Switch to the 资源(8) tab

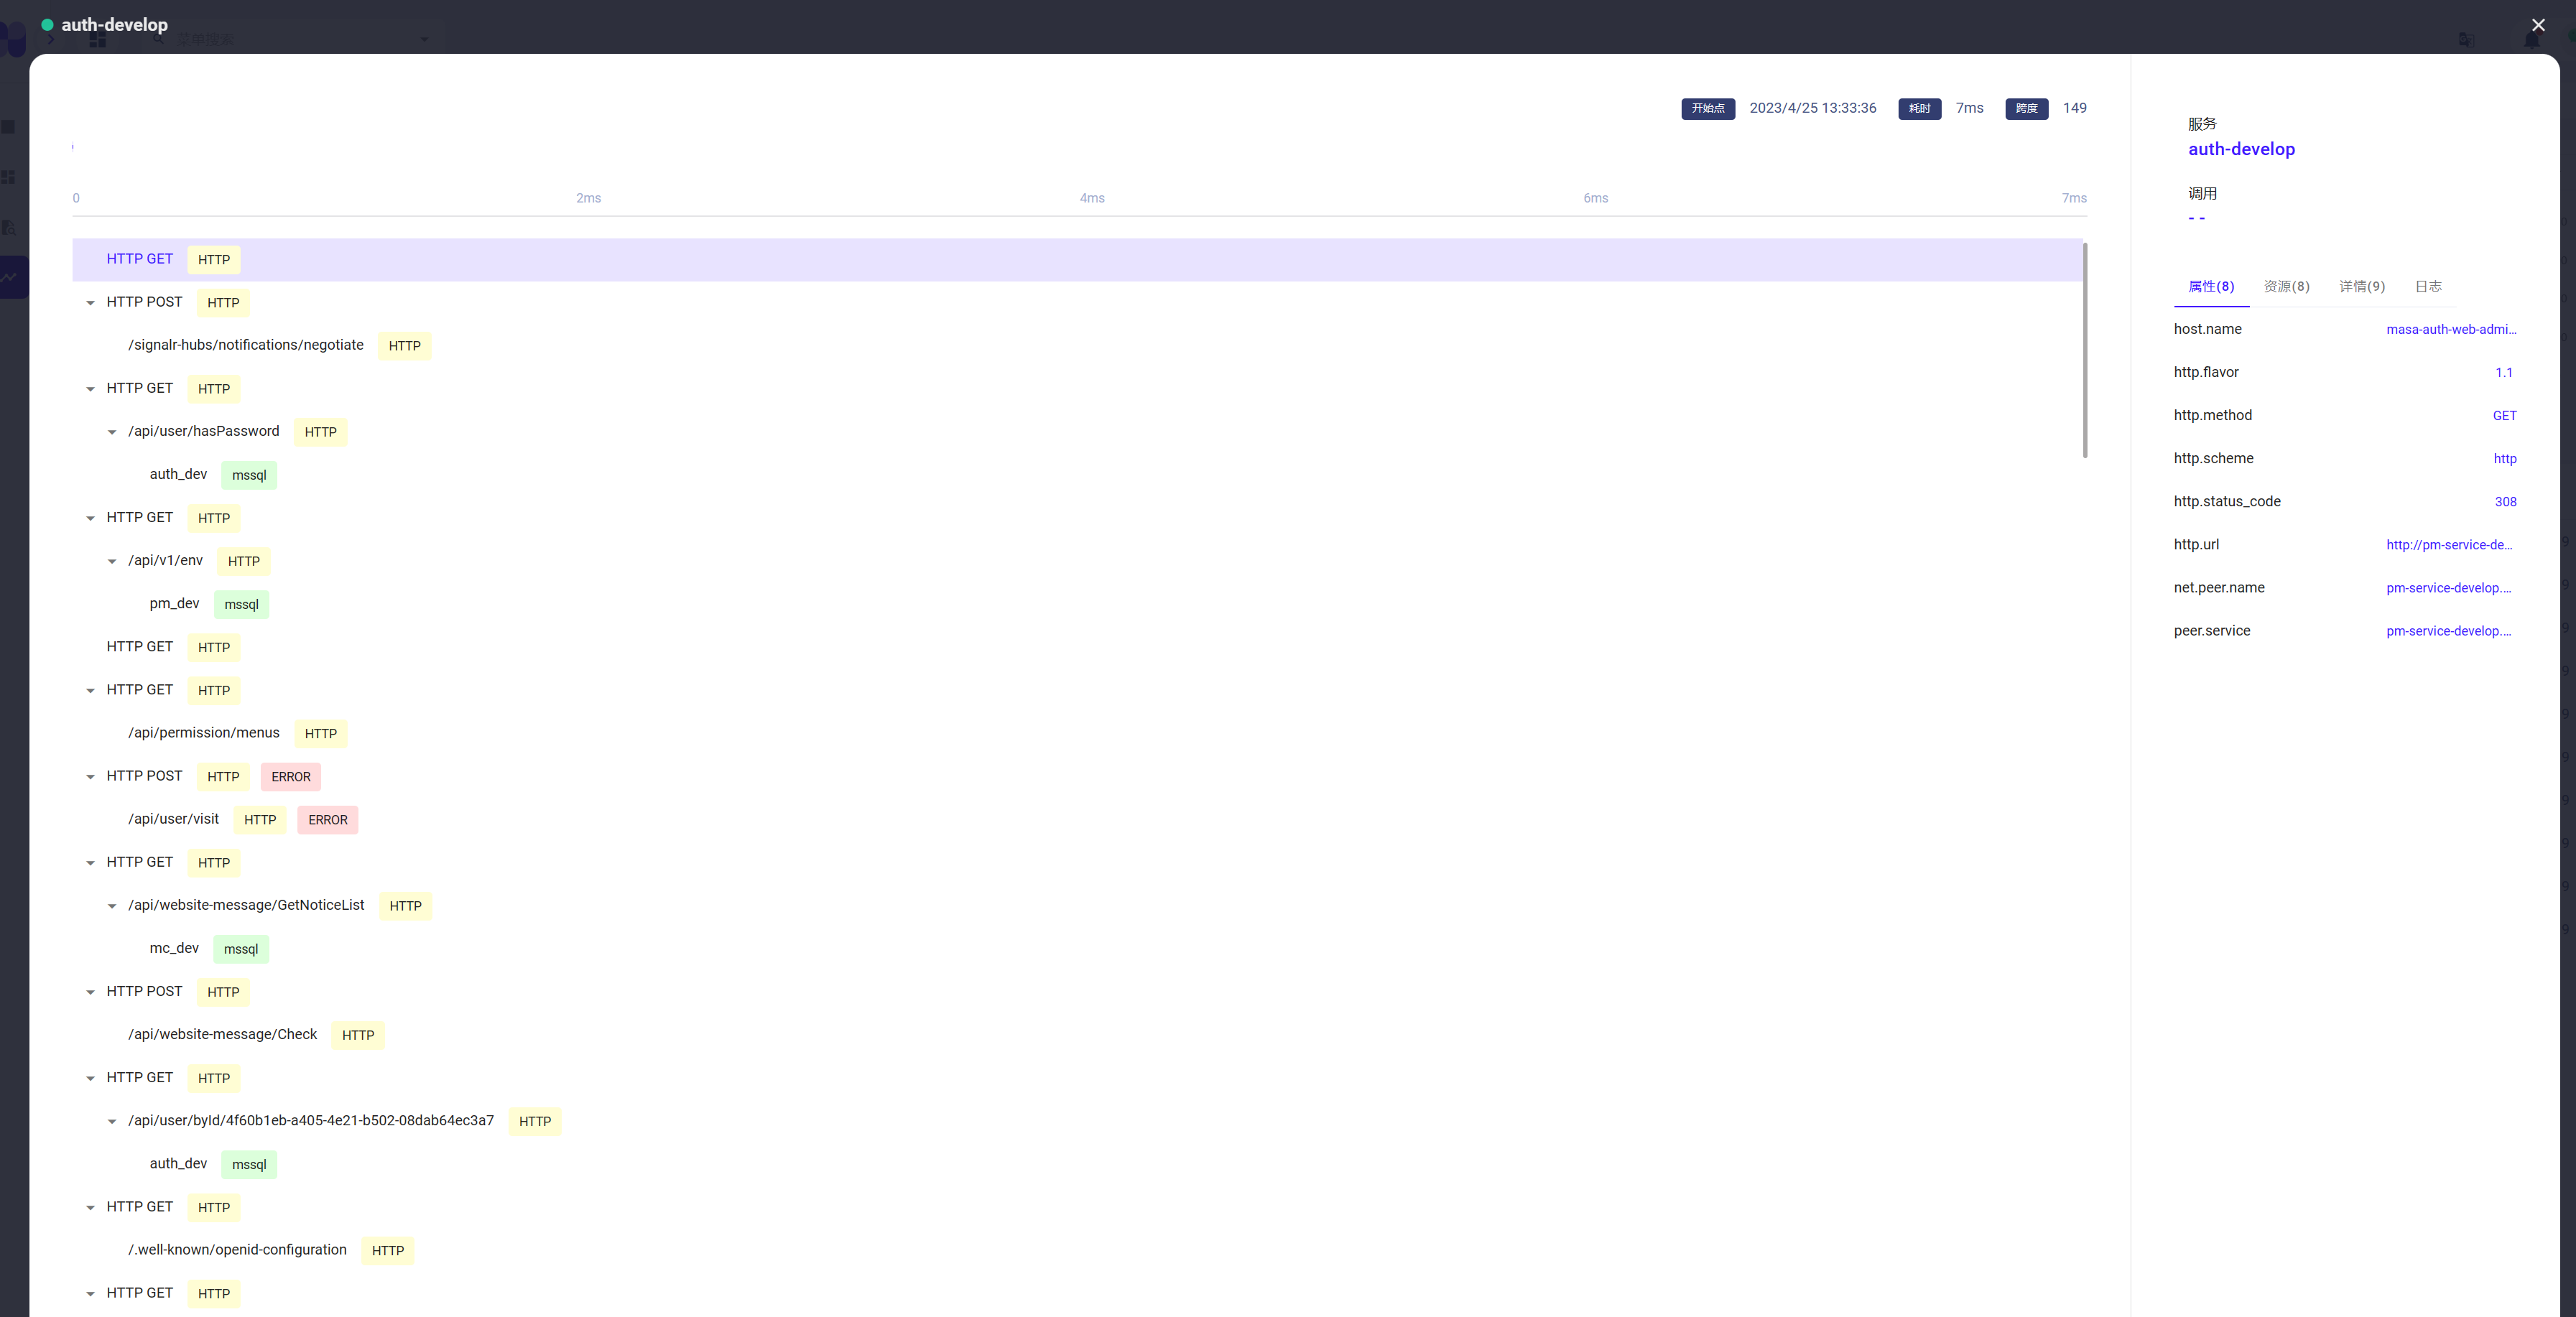2286,287
